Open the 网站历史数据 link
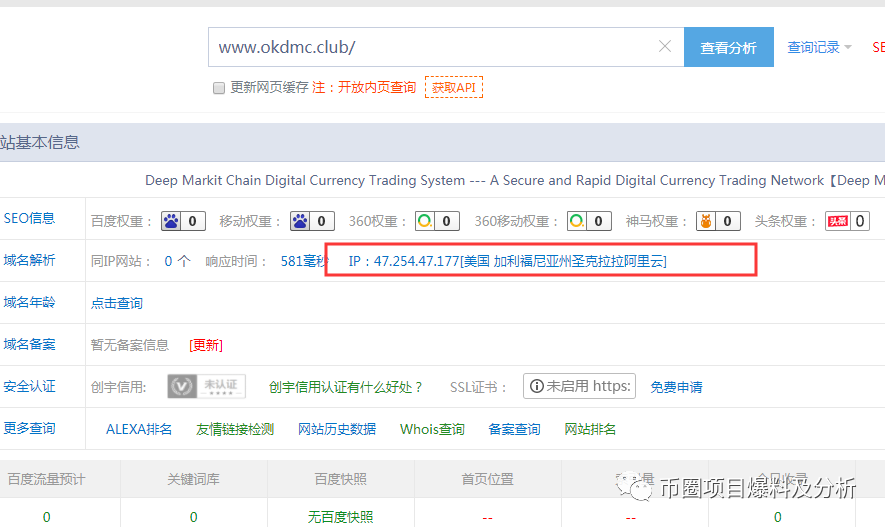The width and height of the screenshot is (885, 527). click(337, 429)
